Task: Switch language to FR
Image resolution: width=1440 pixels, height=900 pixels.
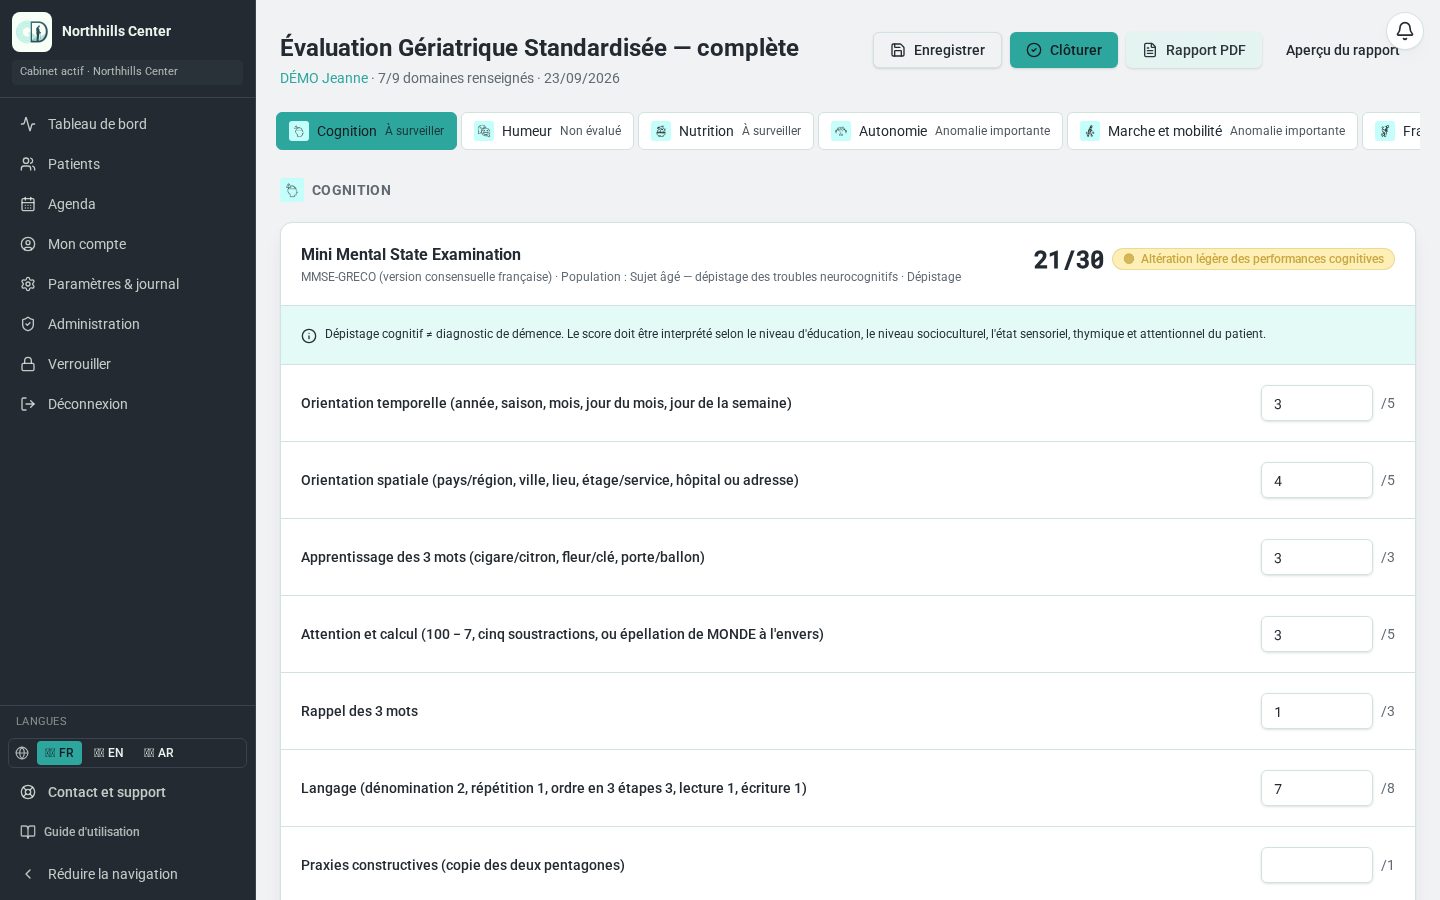Action: point(59,753)
